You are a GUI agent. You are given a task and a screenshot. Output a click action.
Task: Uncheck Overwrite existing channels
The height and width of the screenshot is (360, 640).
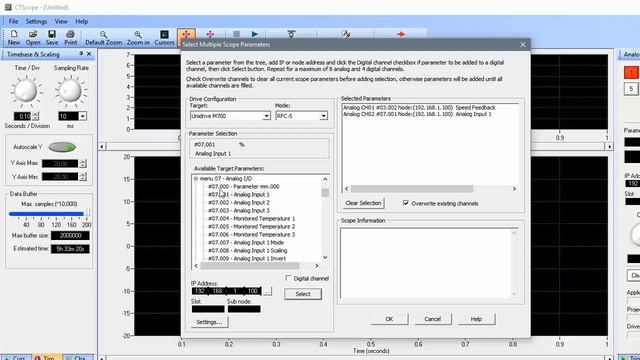click(406, 203)
